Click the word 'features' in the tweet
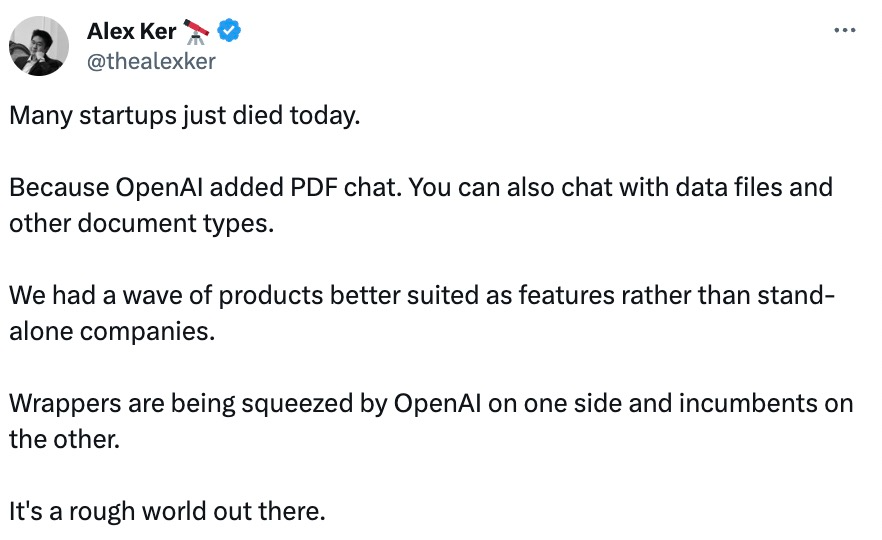The image size is (882, 540). click(566, 295)
